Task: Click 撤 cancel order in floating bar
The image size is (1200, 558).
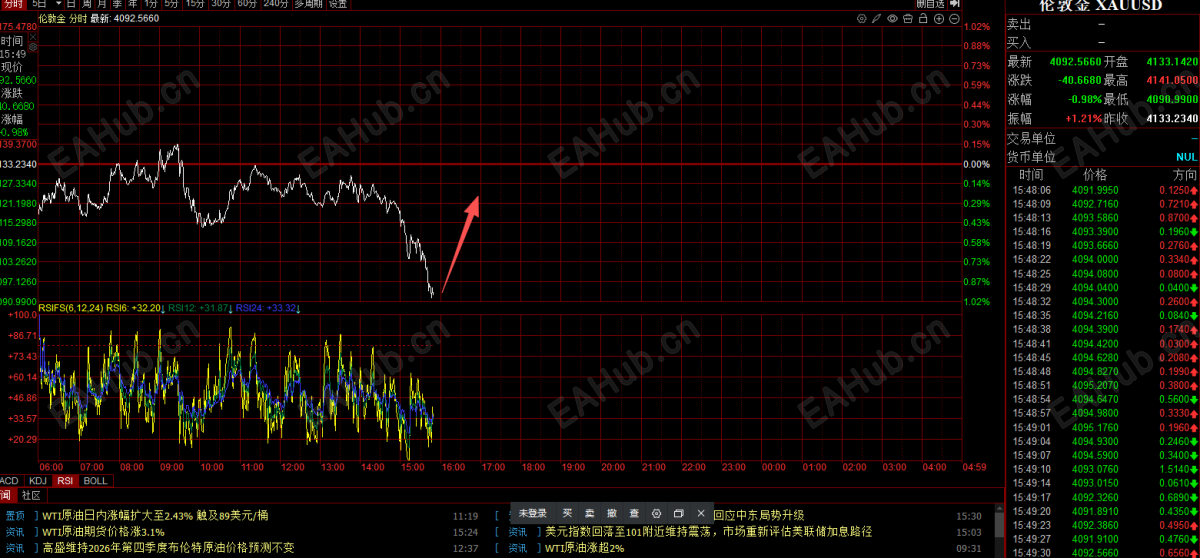Action: click(x=612, y=513)
